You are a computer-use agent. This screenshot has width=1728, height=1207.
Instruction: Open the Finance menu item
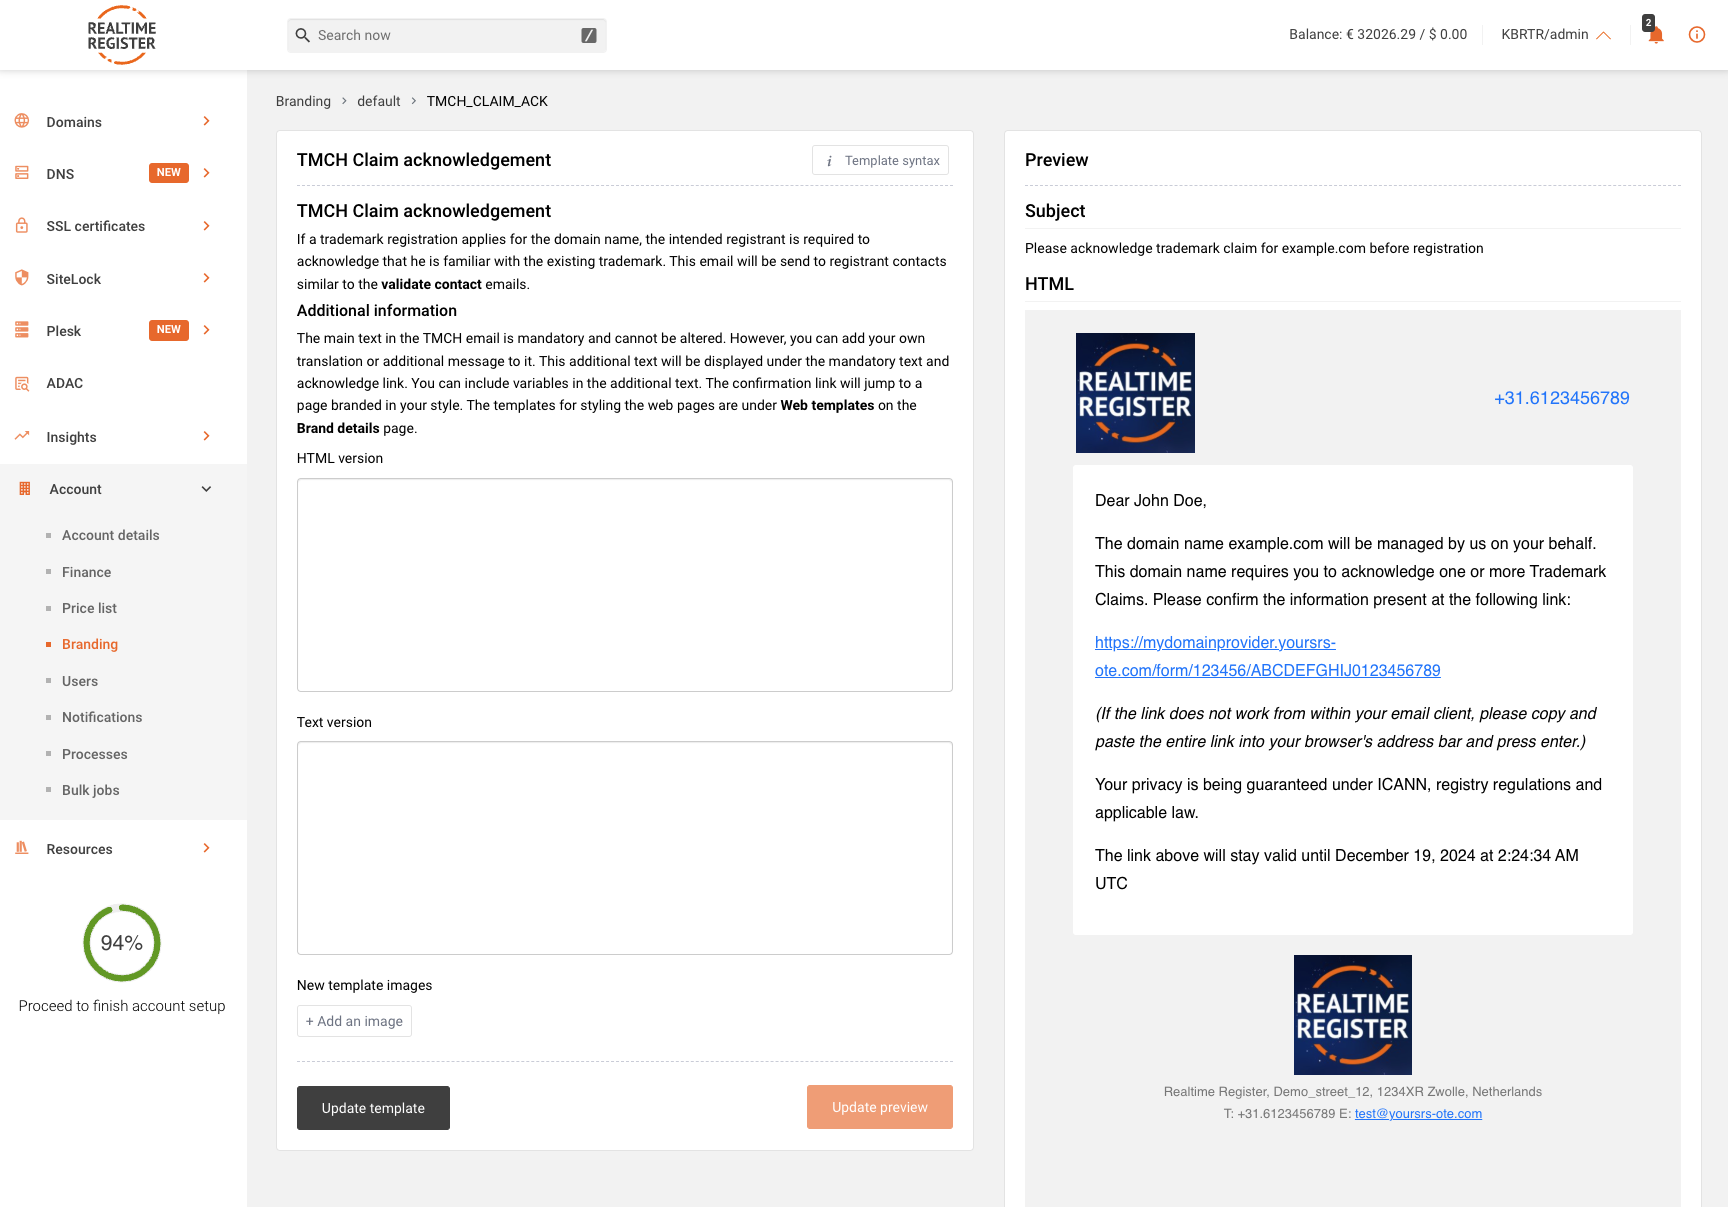coord(86,572)
